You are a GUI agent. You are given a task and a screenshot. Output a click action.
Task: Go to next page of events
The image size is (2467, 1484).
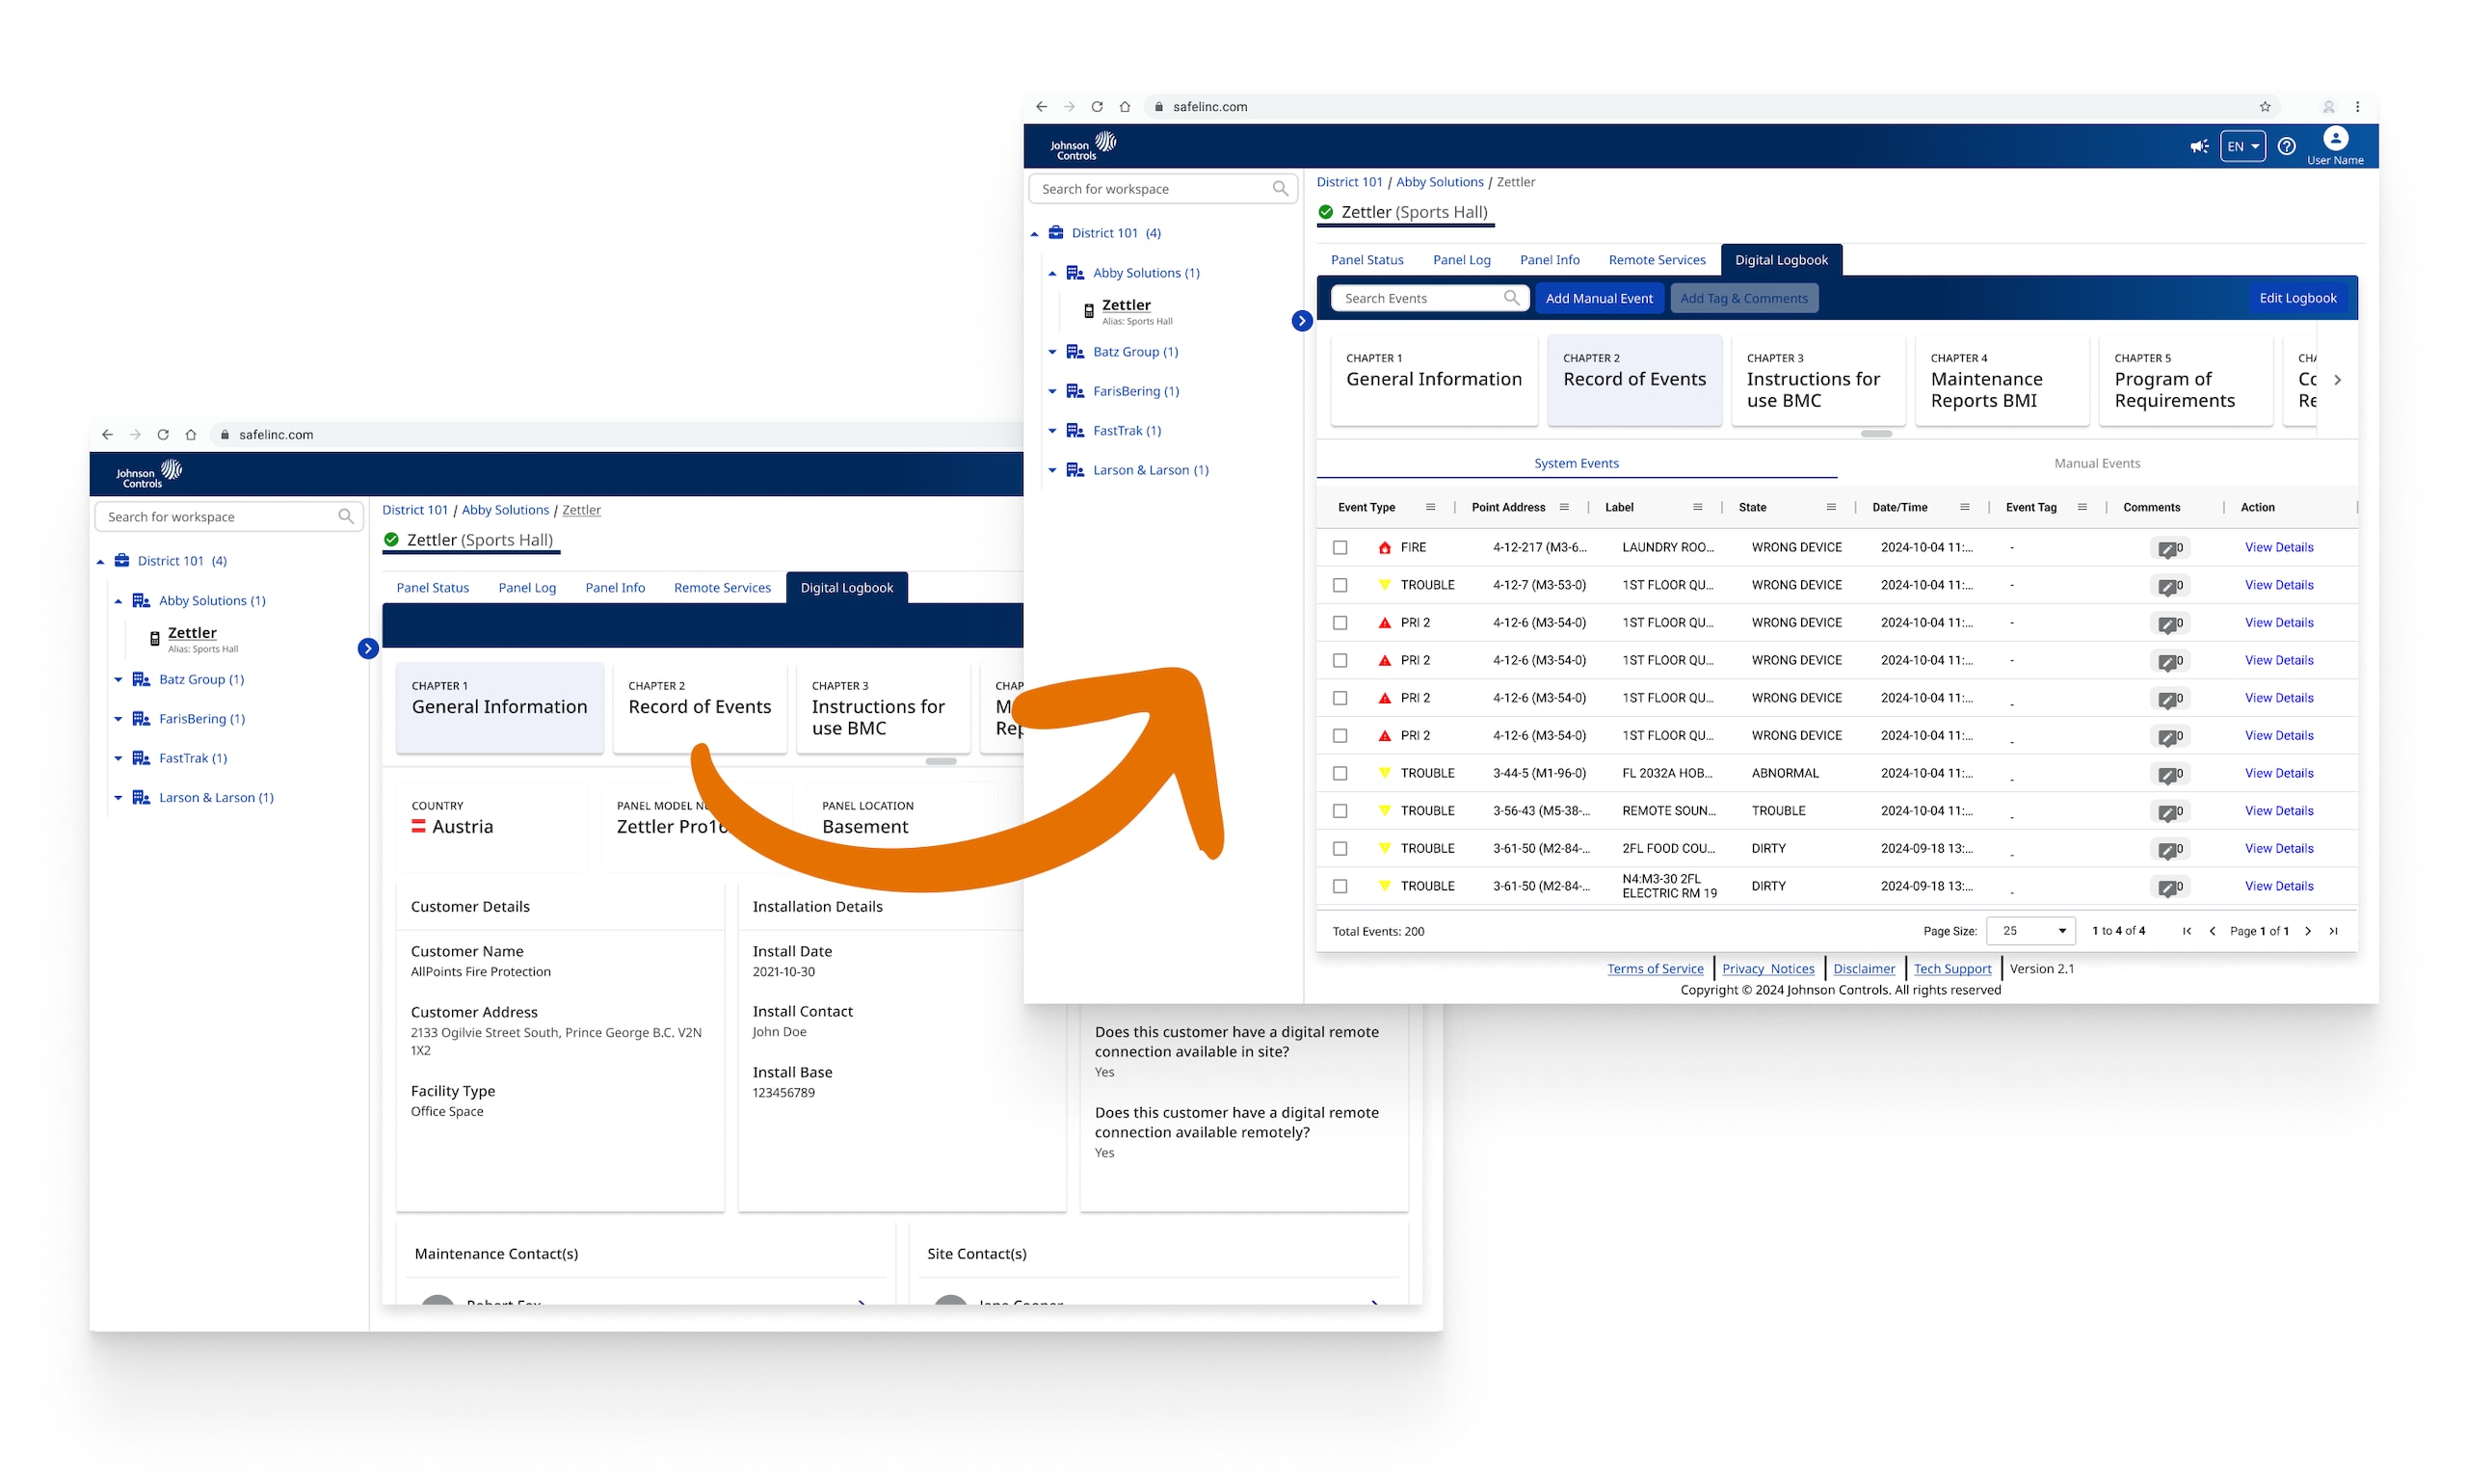2307,931
